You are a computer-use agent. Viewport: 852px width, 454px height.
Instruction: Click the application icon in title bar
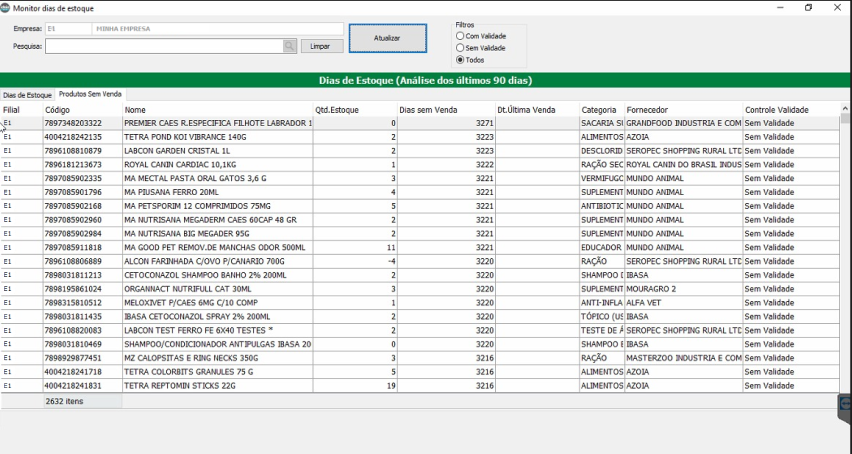click(x=6, y=7)
